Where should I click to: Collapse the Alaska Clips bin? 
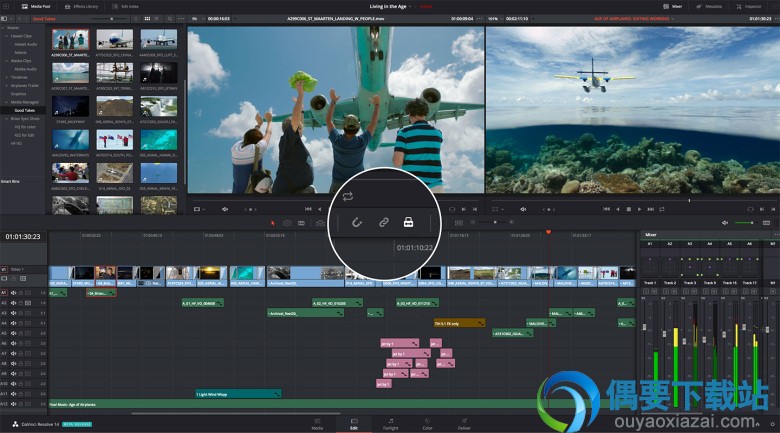(x=6, y=61)
